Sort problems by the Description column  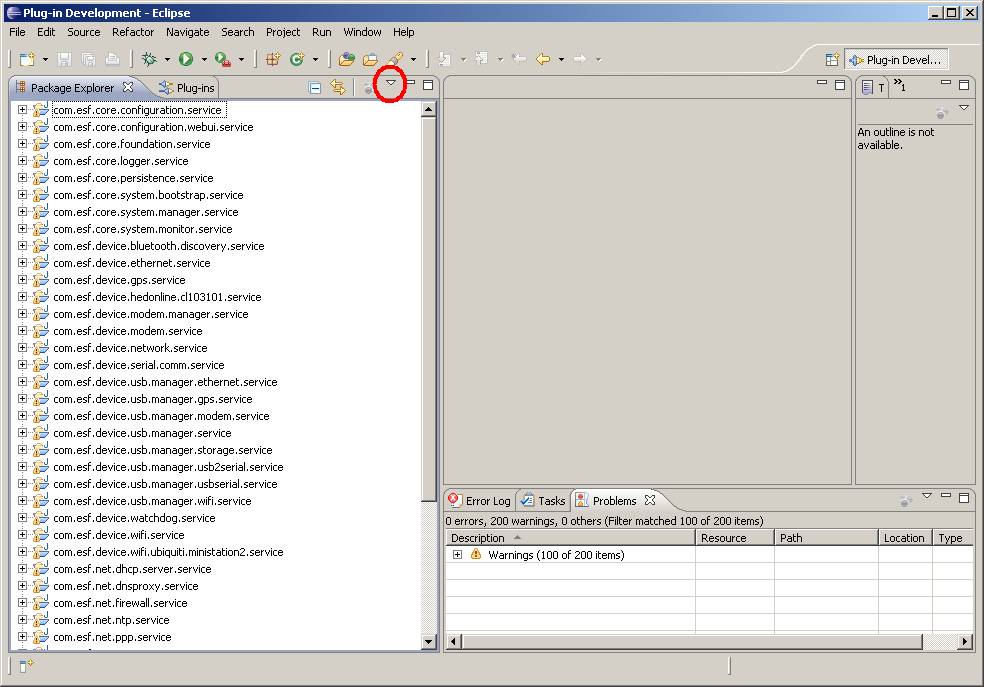(x=570, y=538)
